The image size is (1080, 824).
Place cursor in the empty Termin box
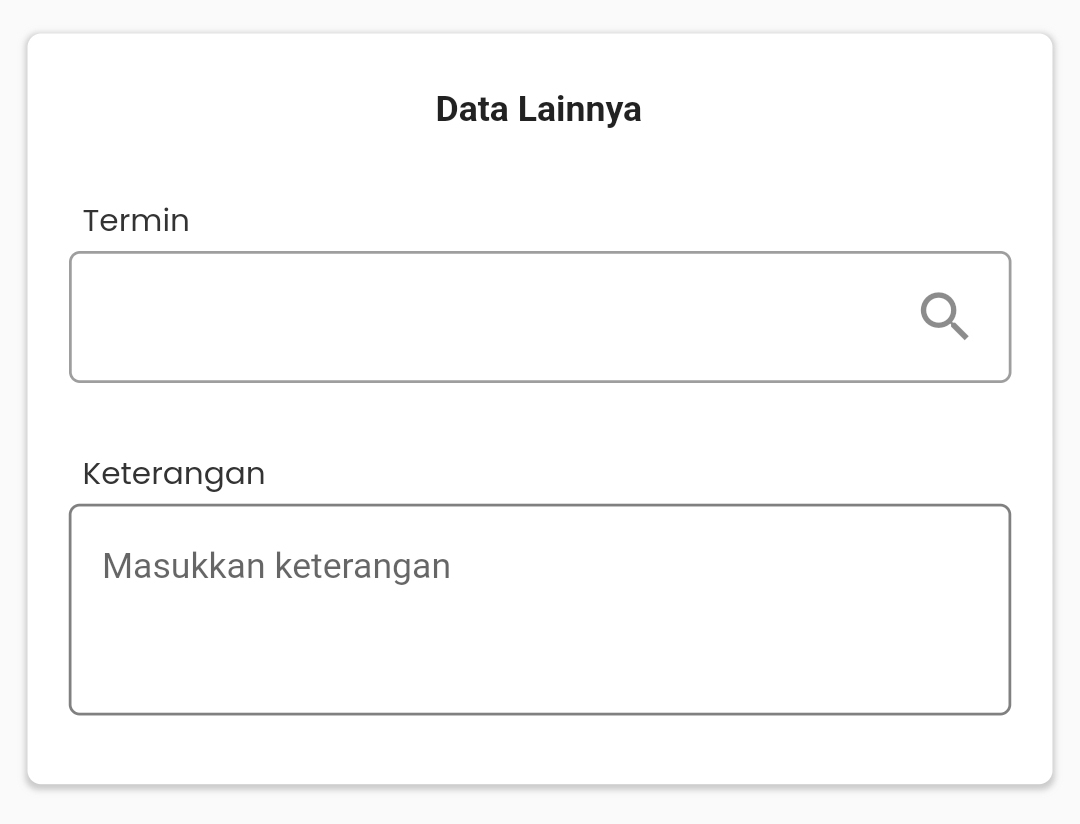click(x=540, y=317)
